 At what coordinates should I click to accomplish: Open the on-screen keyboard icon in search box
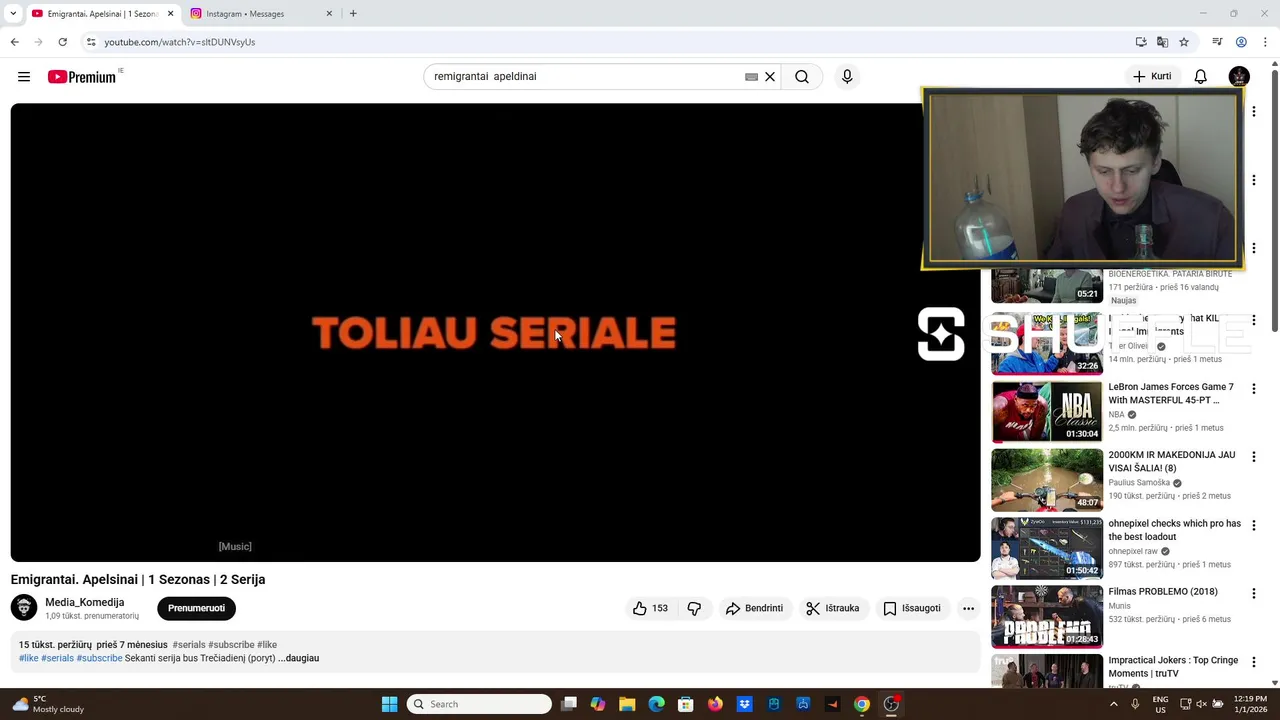pos(751,76)
